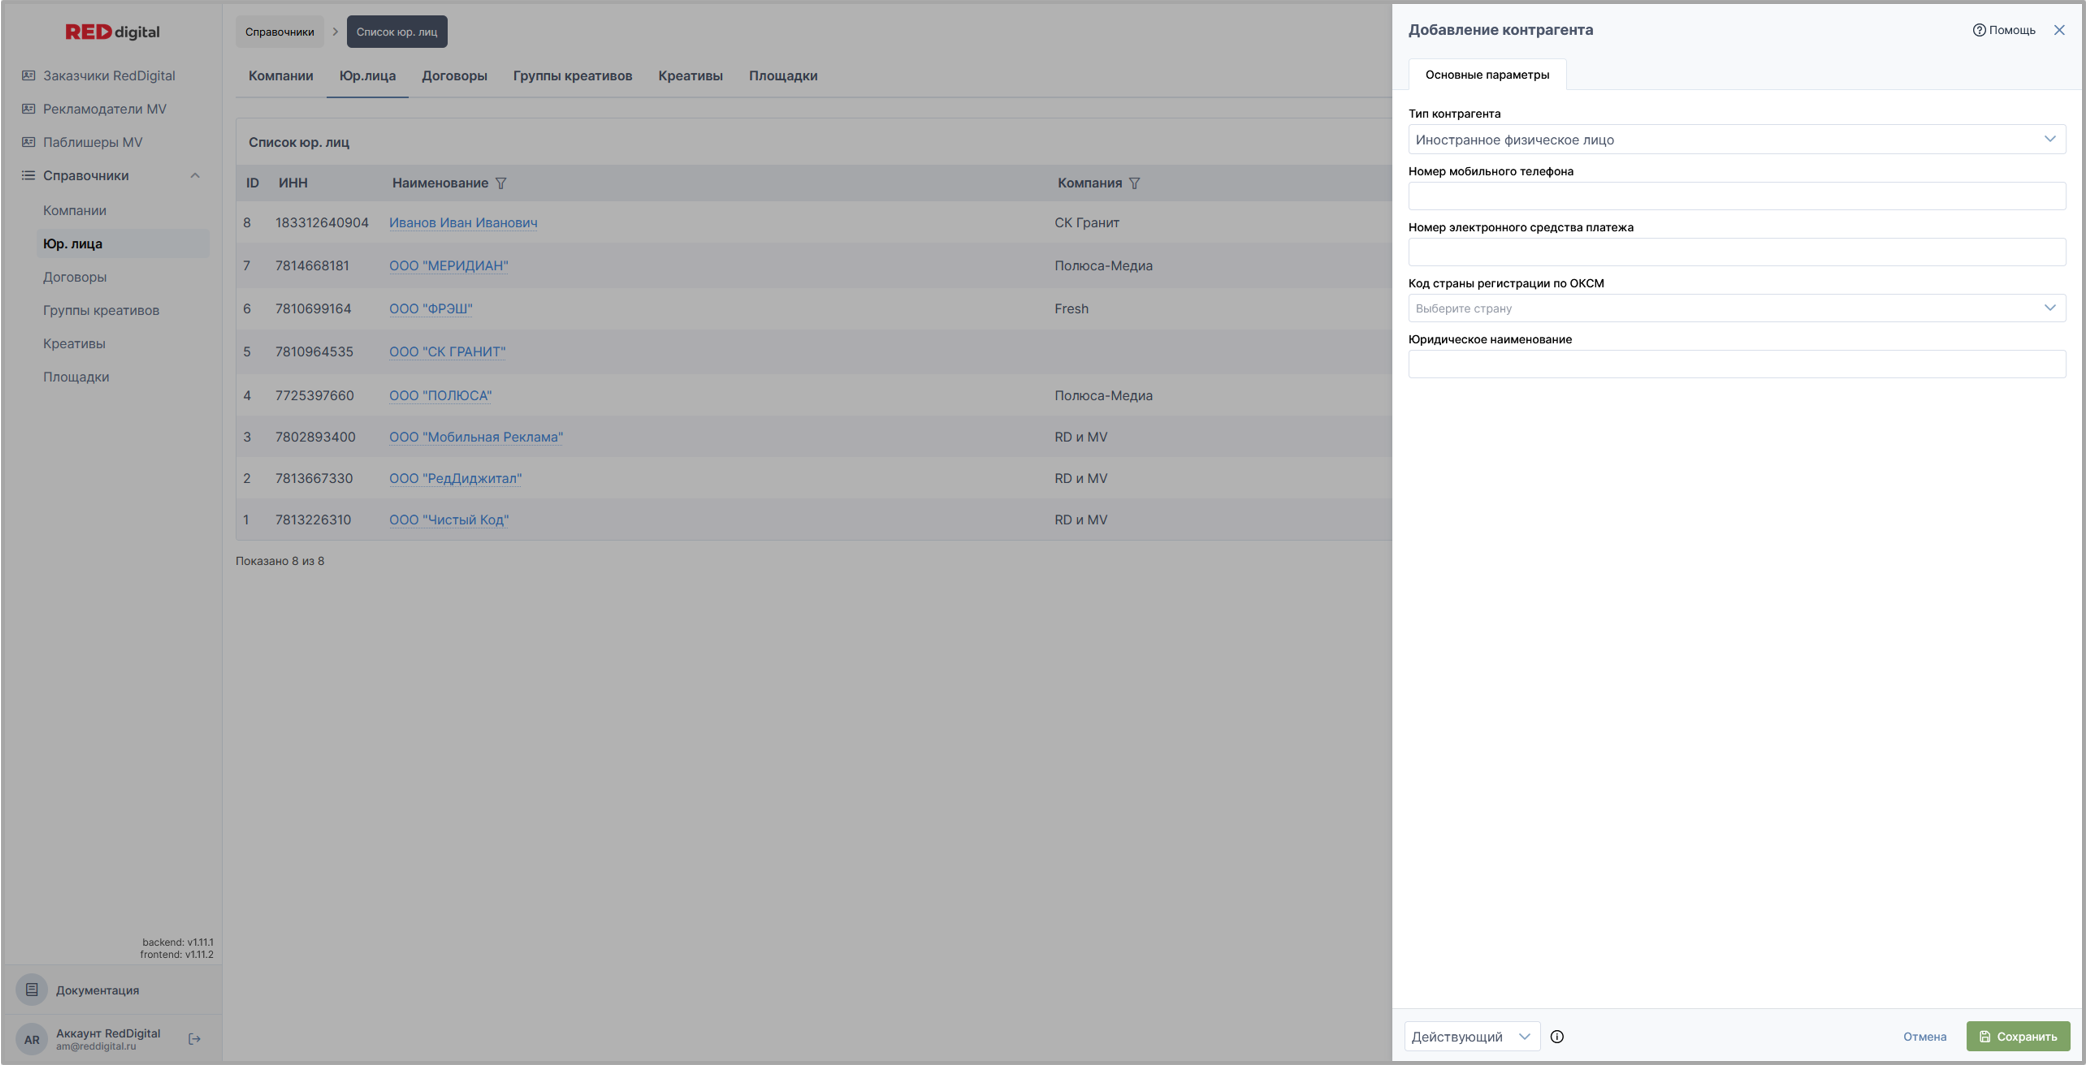Click the Отмена button

[x=1924, y=1037]
